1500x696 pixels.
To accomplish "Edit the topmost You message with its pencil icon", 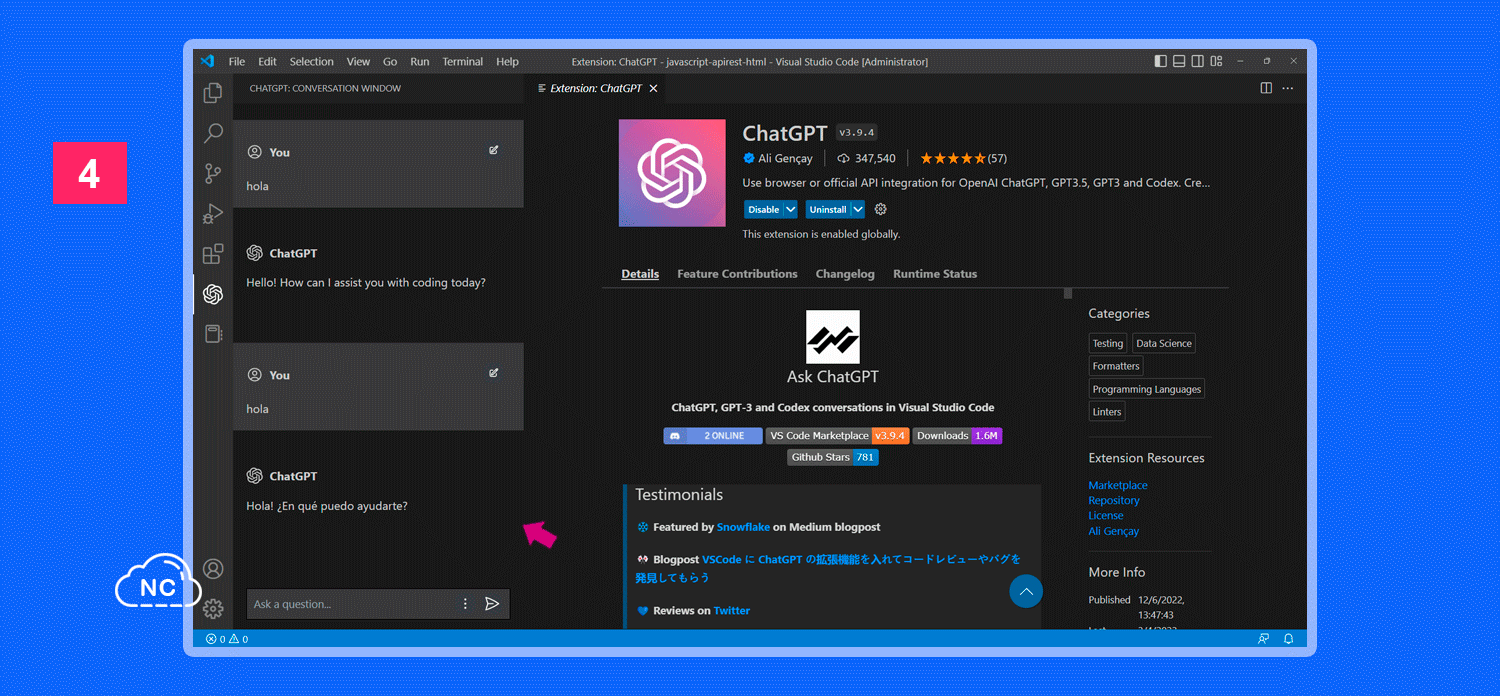I will (x=493, y=150).
